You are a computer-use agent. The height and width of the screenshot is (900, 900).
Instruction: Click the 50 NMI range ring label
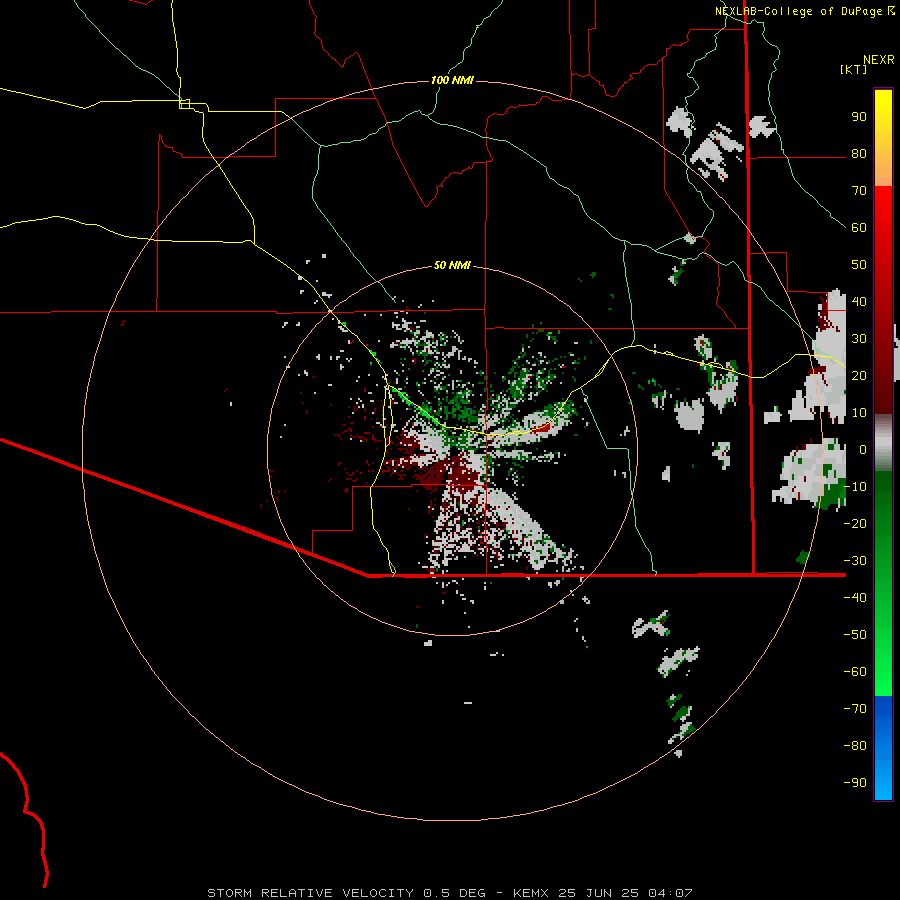(x=452, y=265)
